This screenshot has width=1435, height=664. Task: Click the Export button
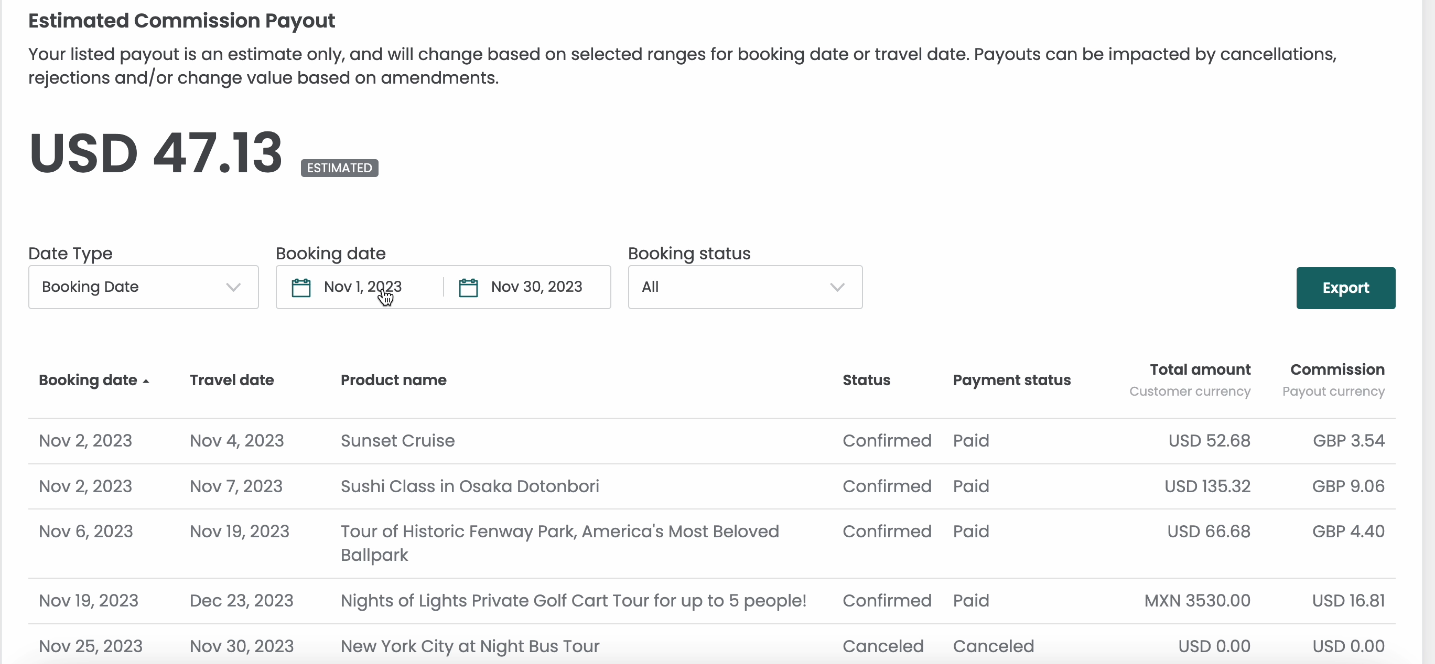1346,288
